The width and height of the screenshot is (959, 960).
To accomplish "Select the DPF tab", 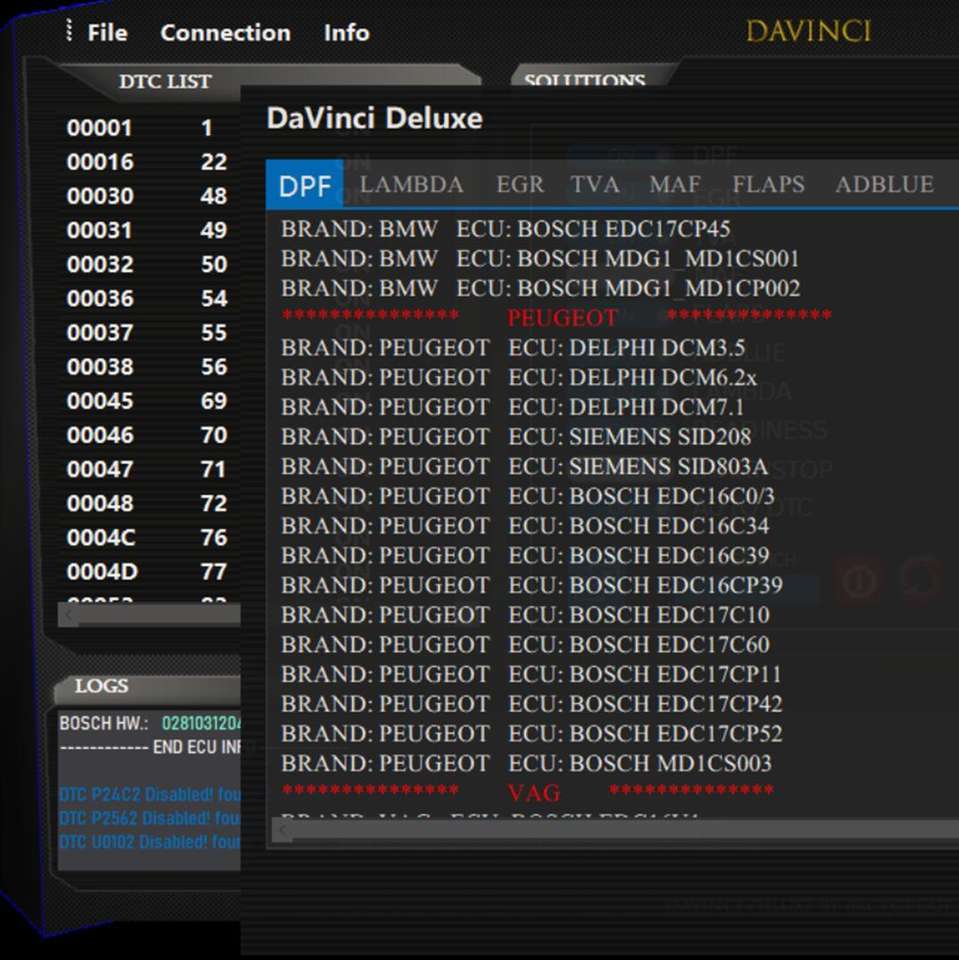I will coord(304,185).
